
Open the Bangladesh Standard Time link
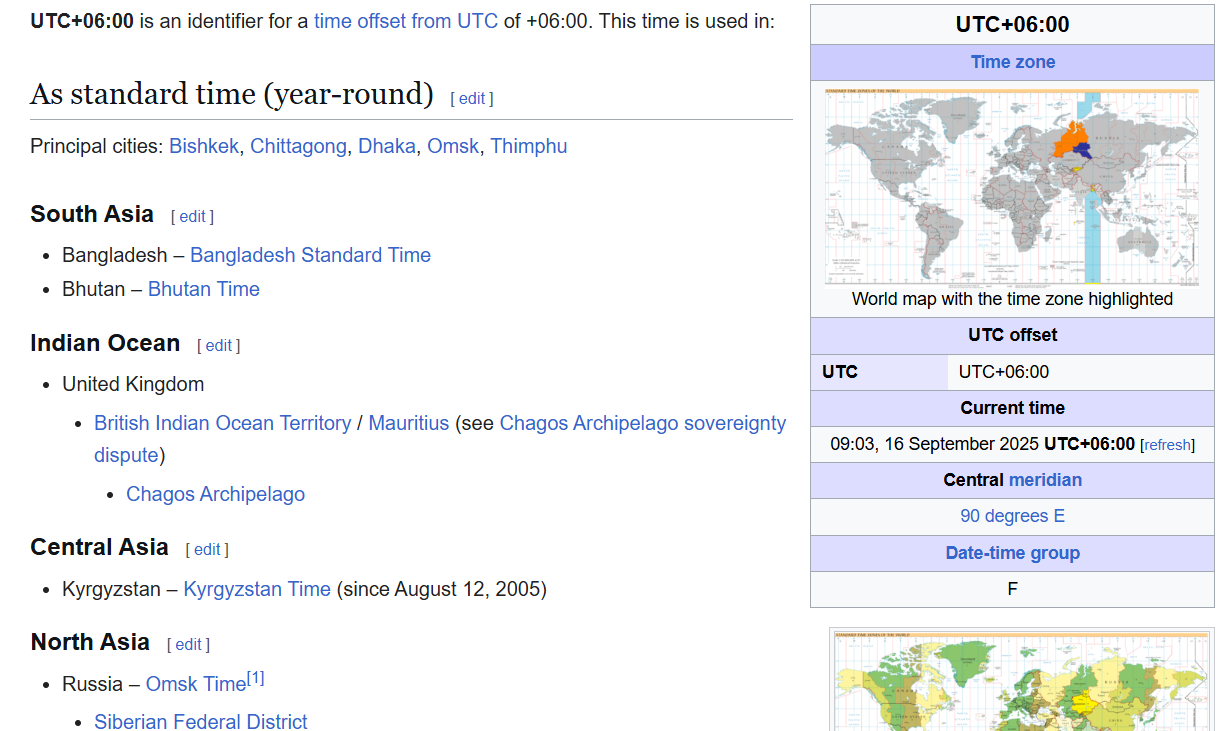(310, 255)
